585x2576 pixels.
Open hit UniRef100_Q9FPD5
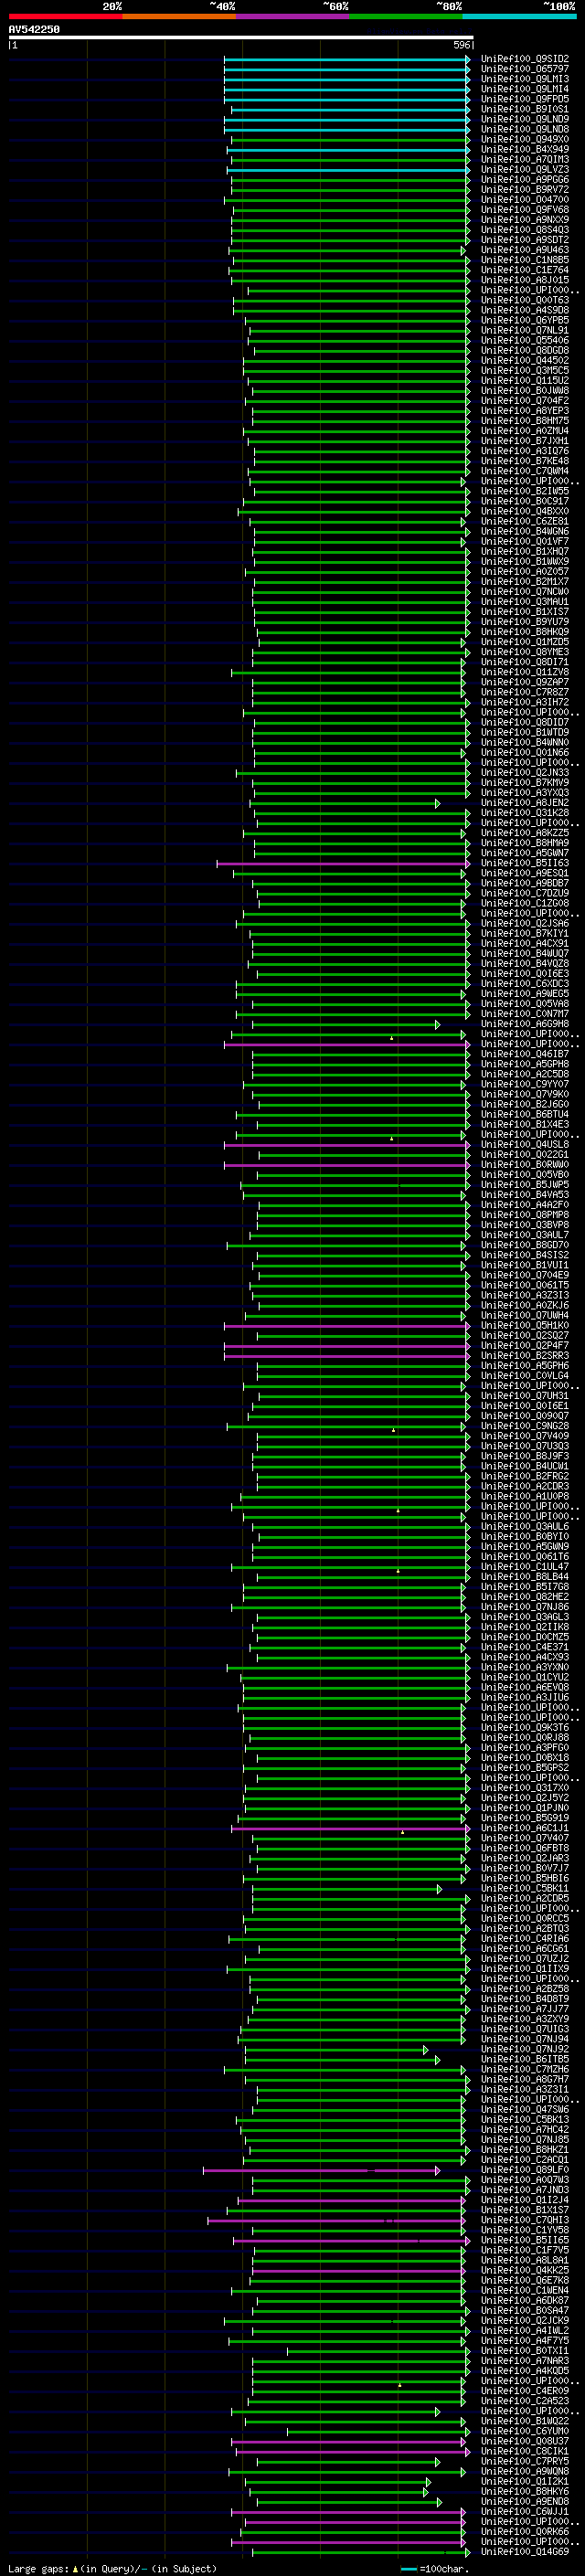(525, 99)
